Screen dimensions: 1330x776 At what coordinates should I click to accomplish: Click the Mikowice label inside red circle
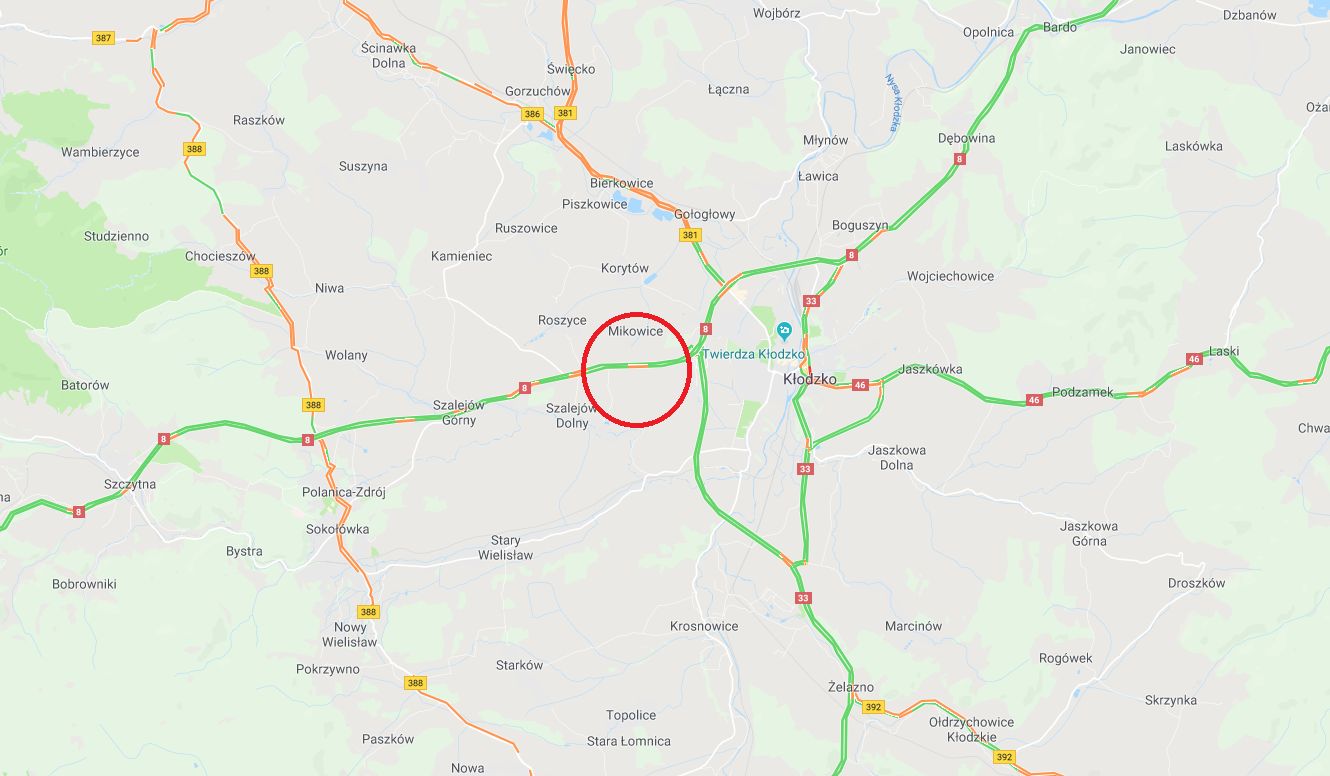[635, 332]
